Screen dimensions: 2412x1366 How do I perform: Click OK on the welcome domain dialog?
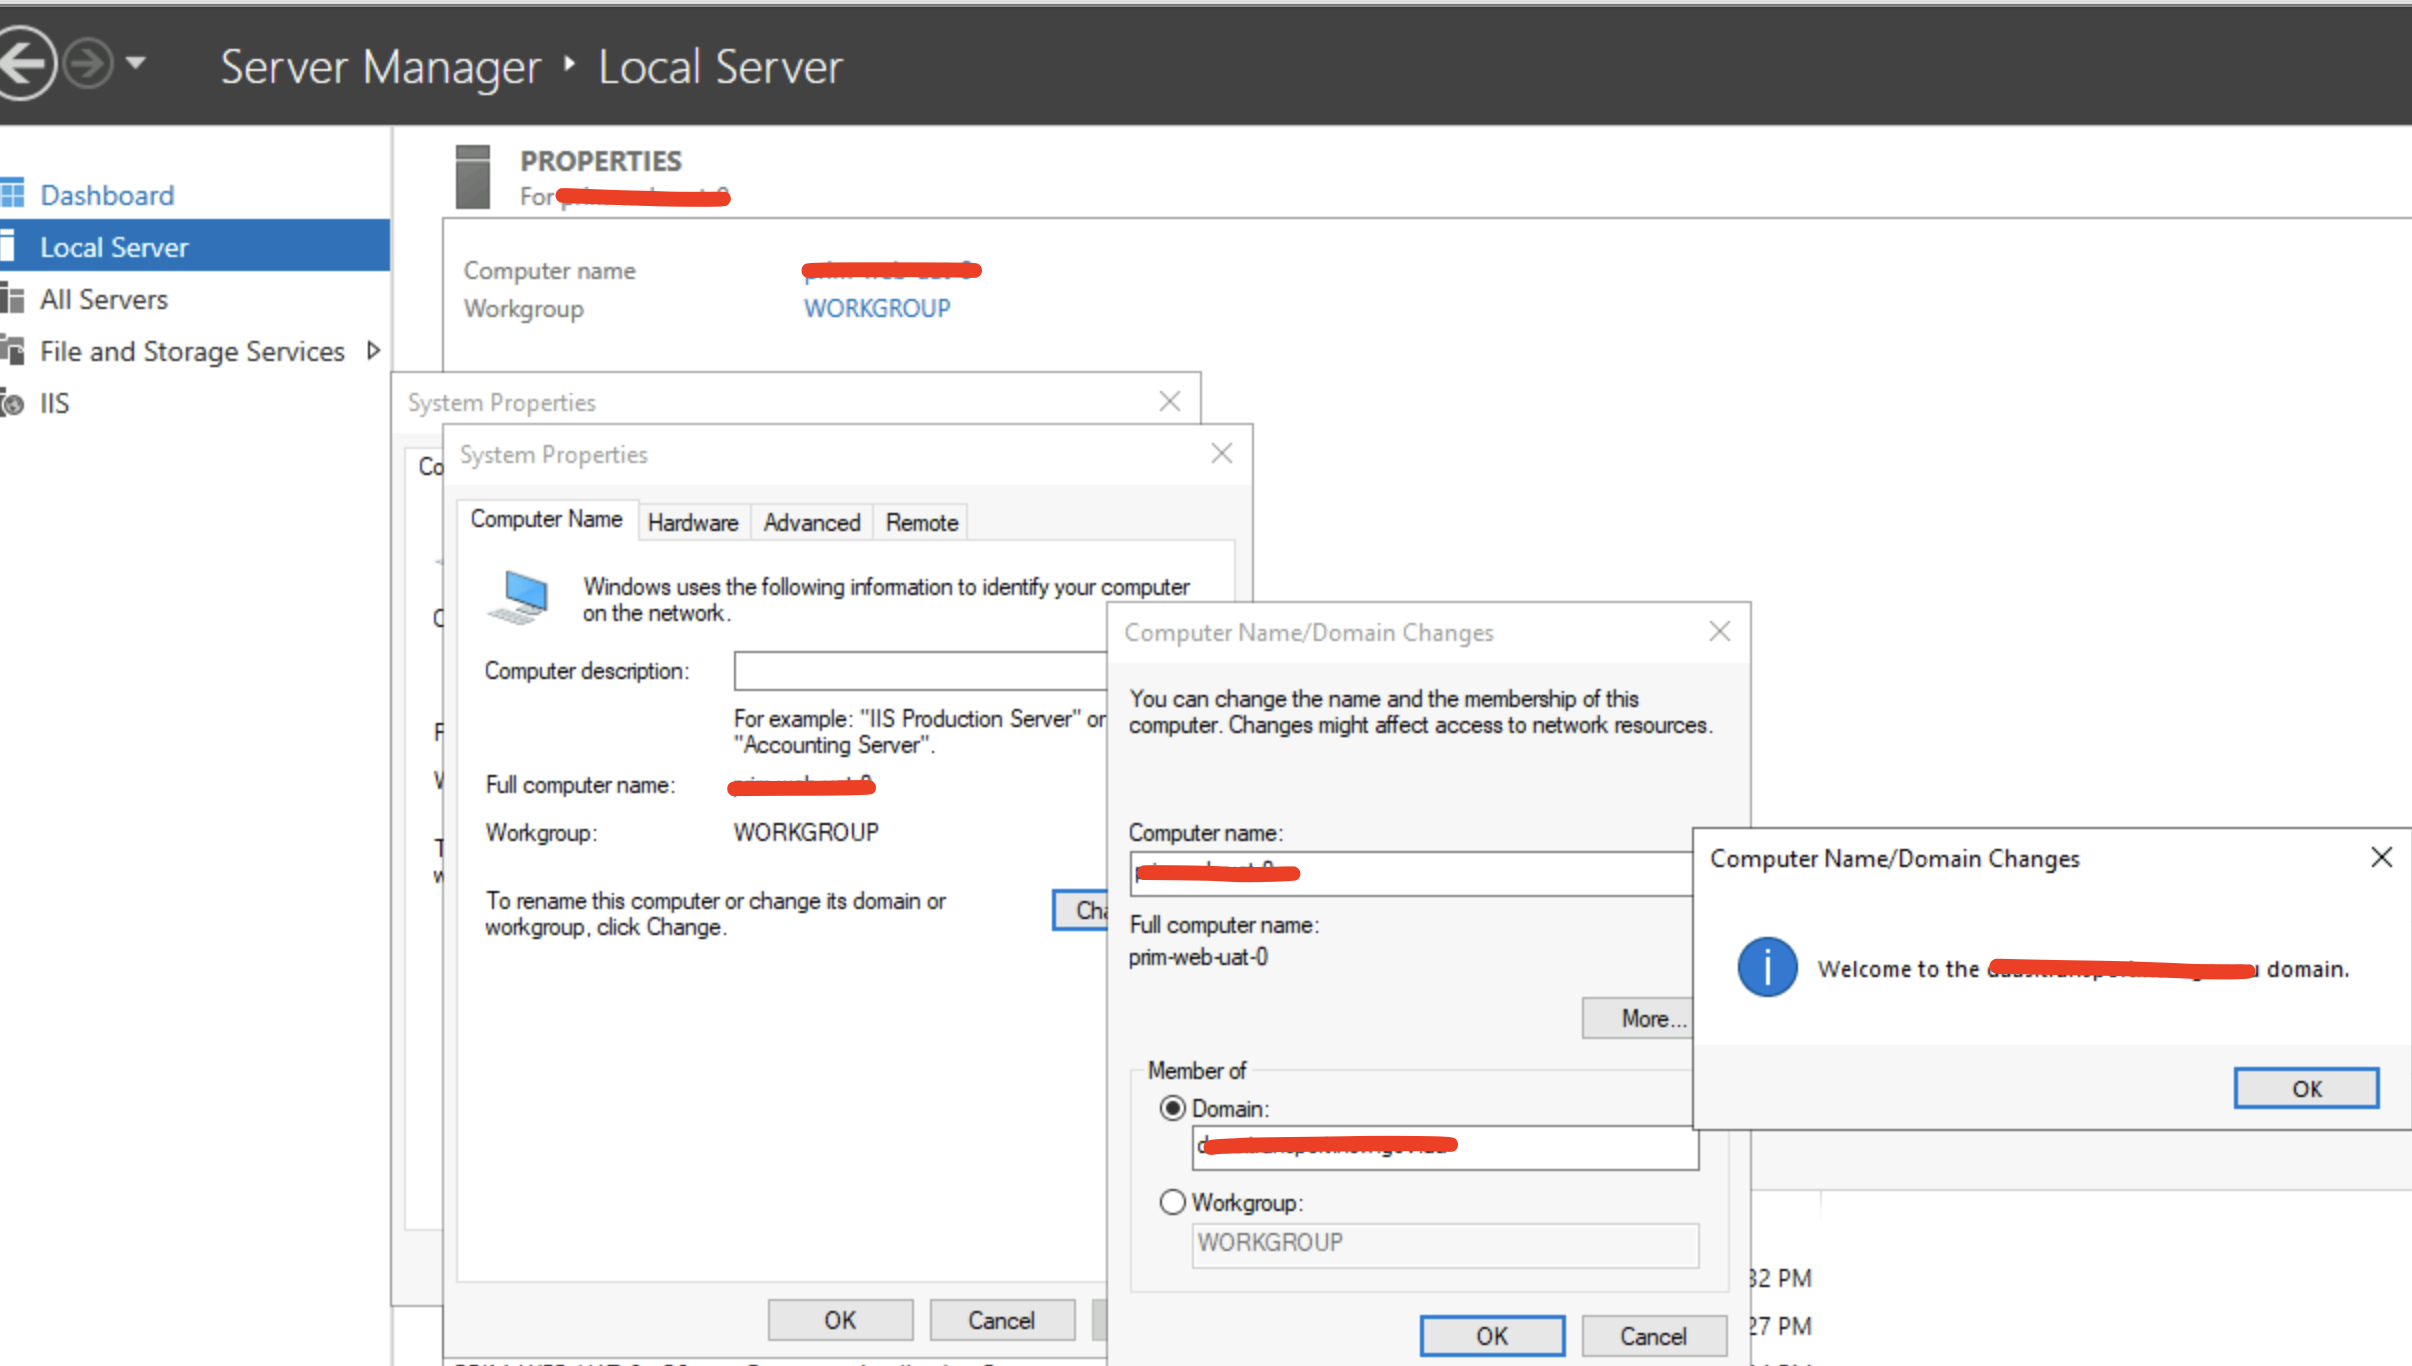[2306, 1088]
